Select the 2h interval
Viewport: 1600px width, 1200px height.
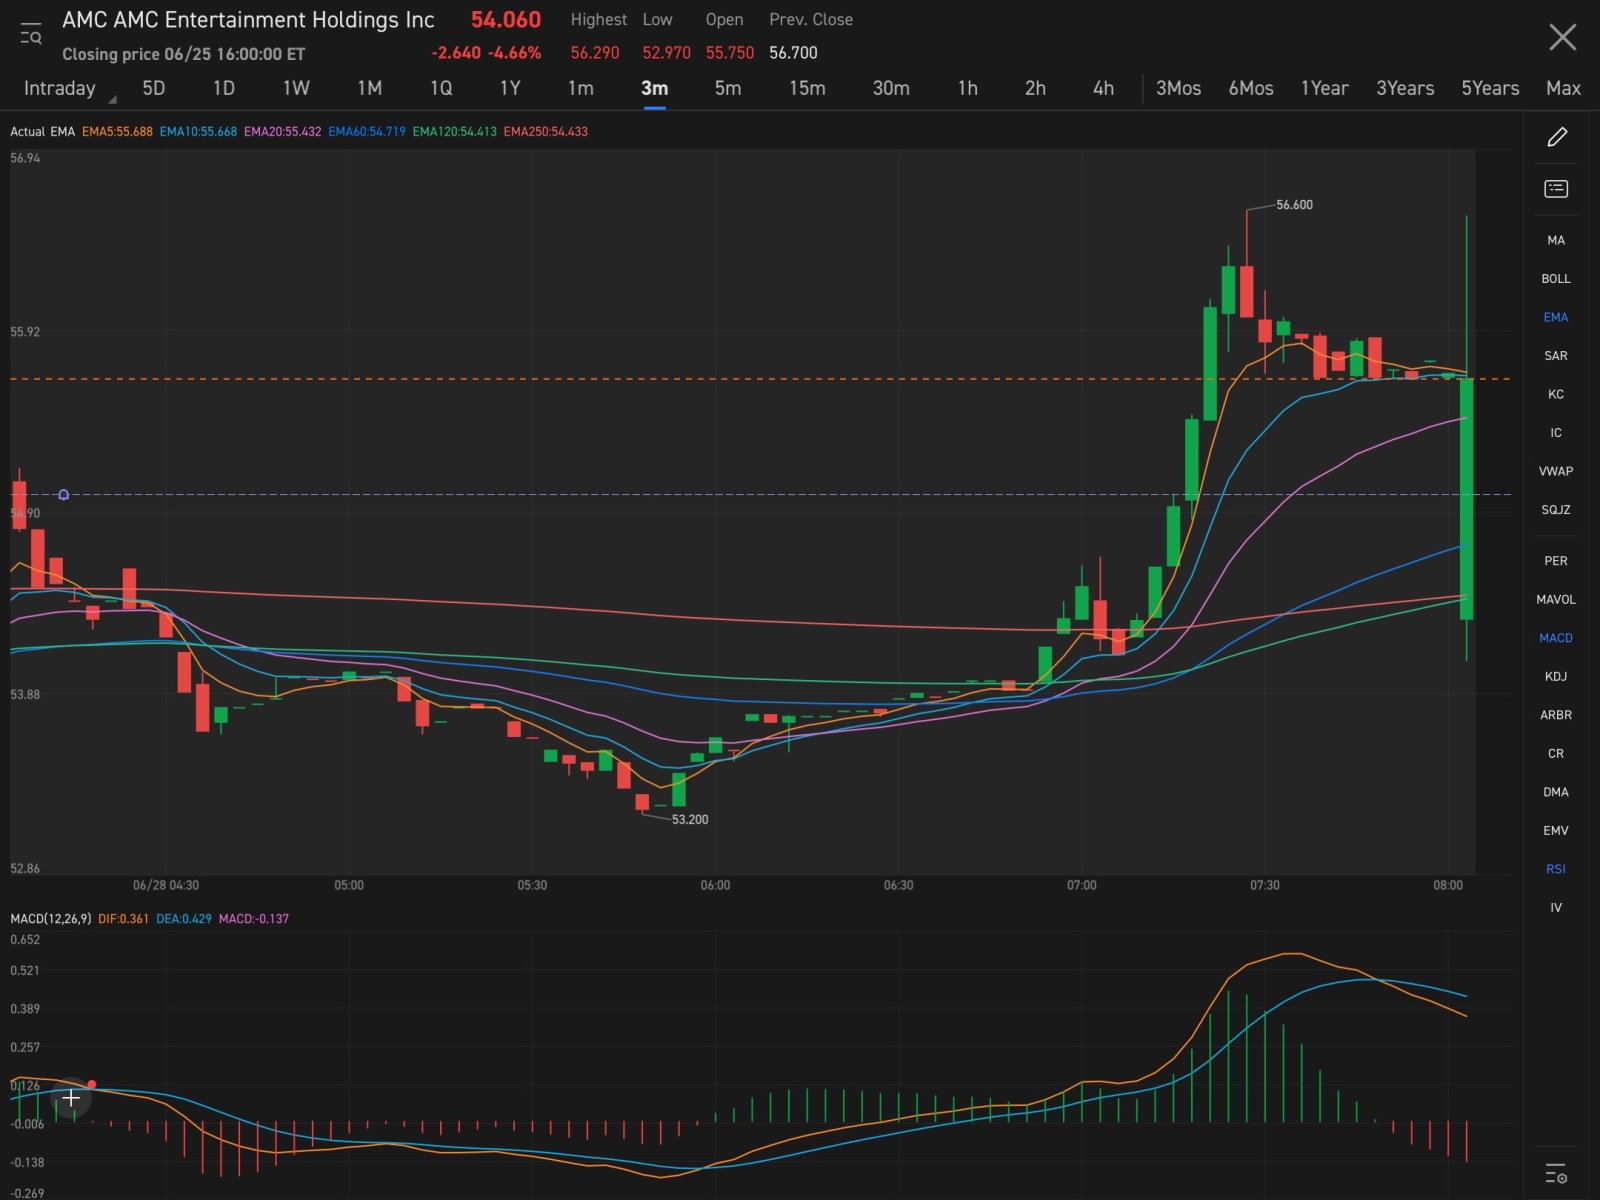pos(1035,88)
